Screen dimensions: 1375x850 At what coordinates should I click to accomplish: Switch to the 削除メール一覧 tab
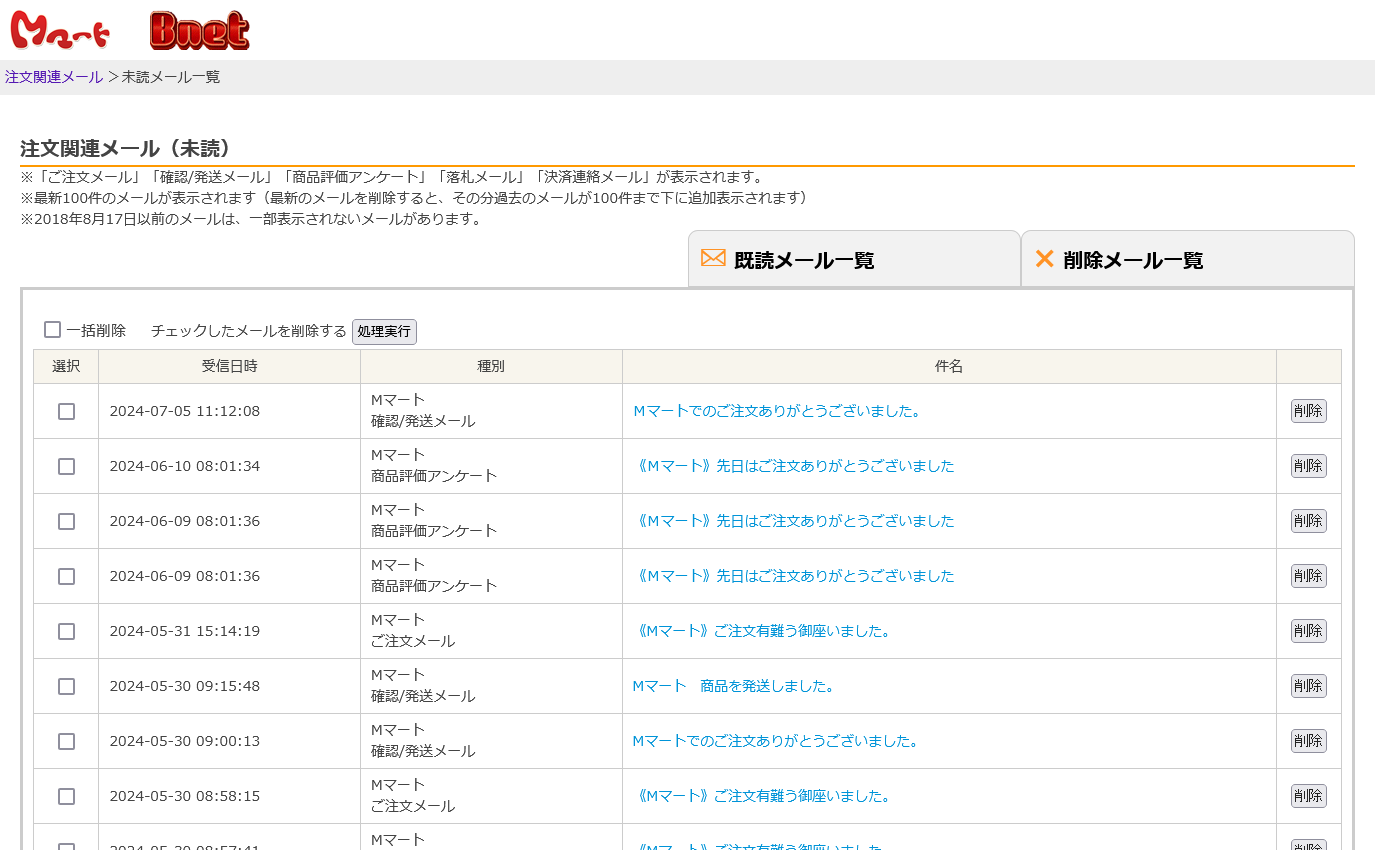[1133, 261]
